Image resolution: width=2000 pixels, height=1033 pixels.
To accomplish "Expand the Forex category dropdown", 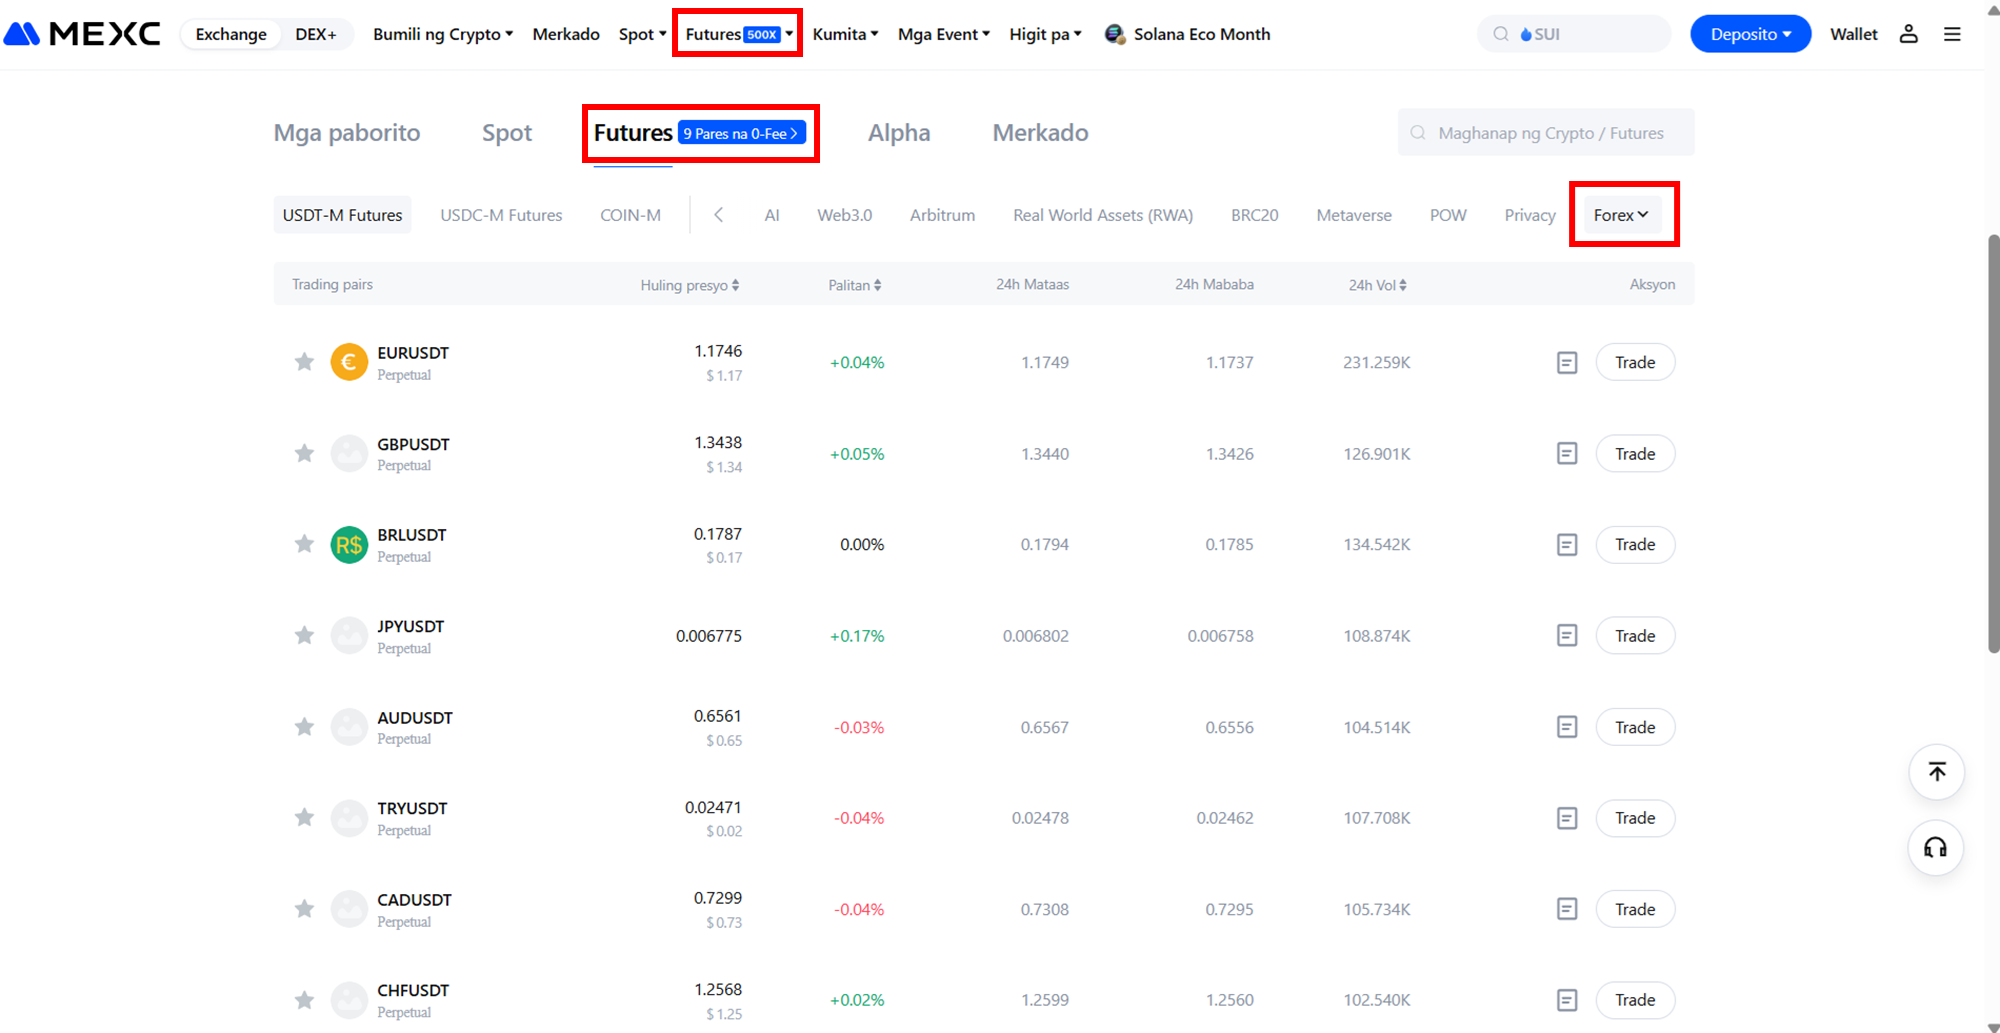I will [x=1620, y=215].
